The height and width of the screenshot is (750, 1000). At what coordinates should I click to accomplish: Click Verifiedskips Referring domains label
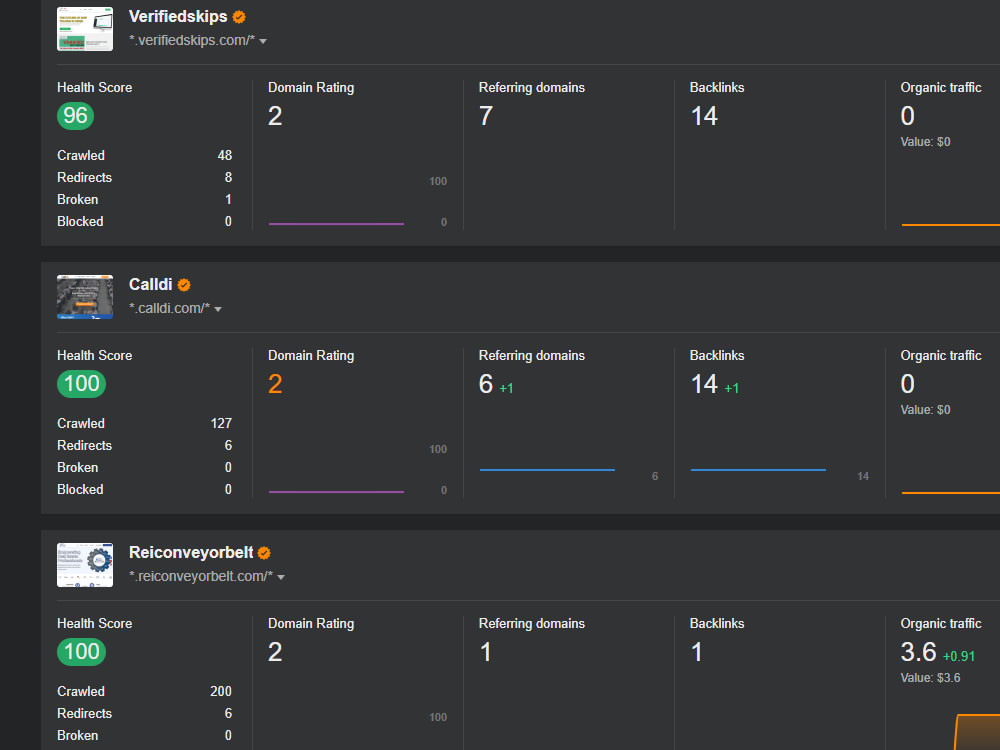tap(532, 87)
